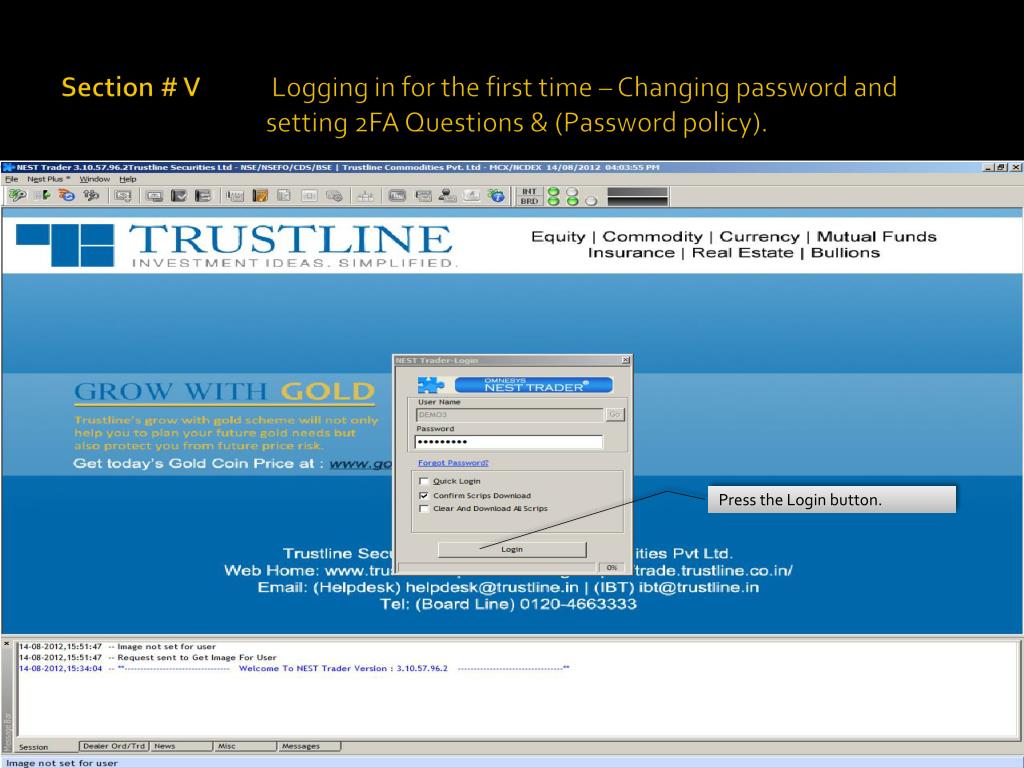Viewport: 1024px width, 768px height.
Task: Click the orange-blue refresh globe toolbar icon
Action: point(67,195)
